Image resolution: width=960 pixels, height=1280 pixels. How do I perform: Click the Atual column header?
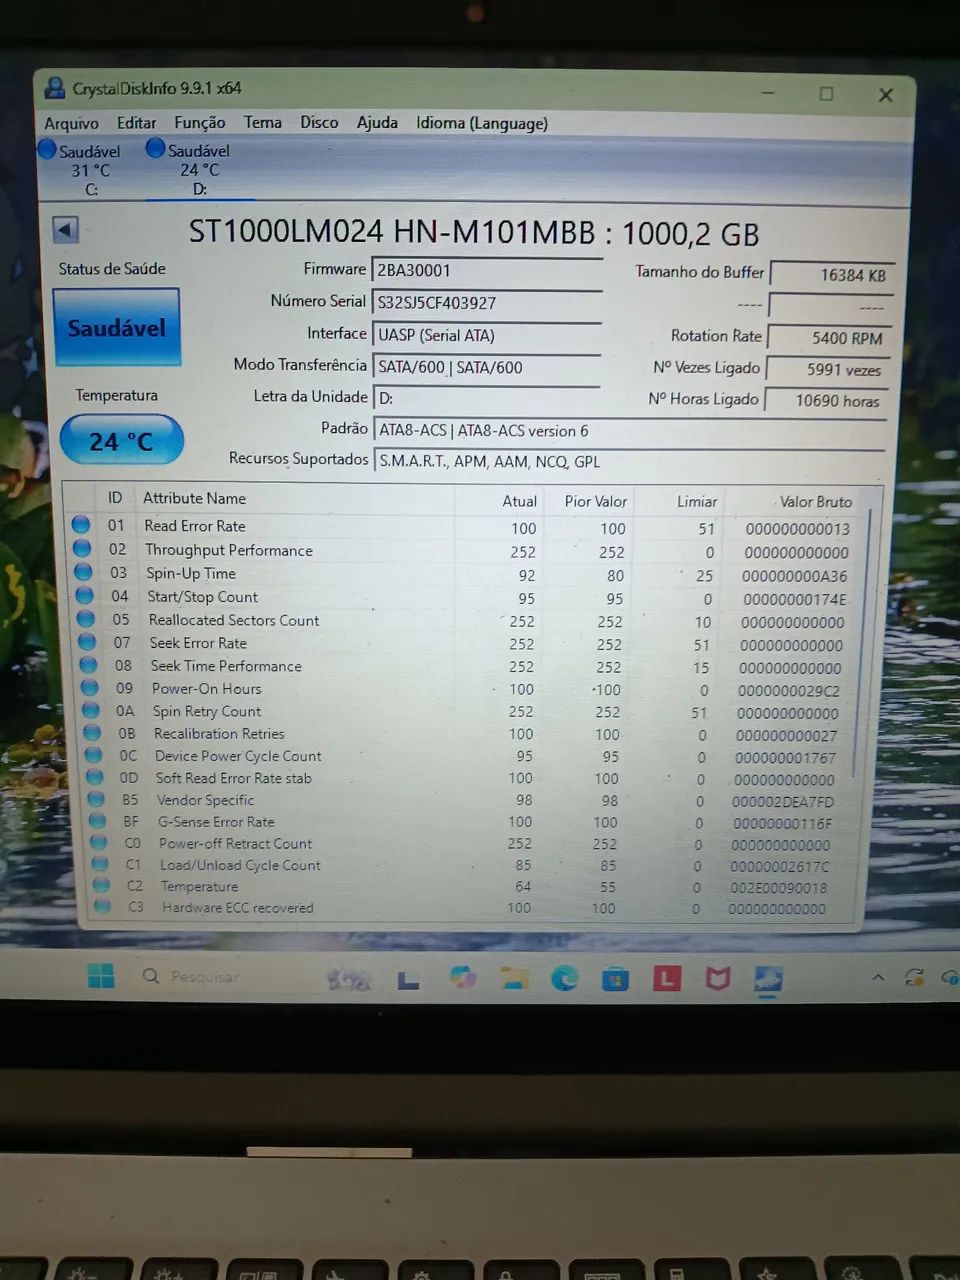click(x=519, y=501)
